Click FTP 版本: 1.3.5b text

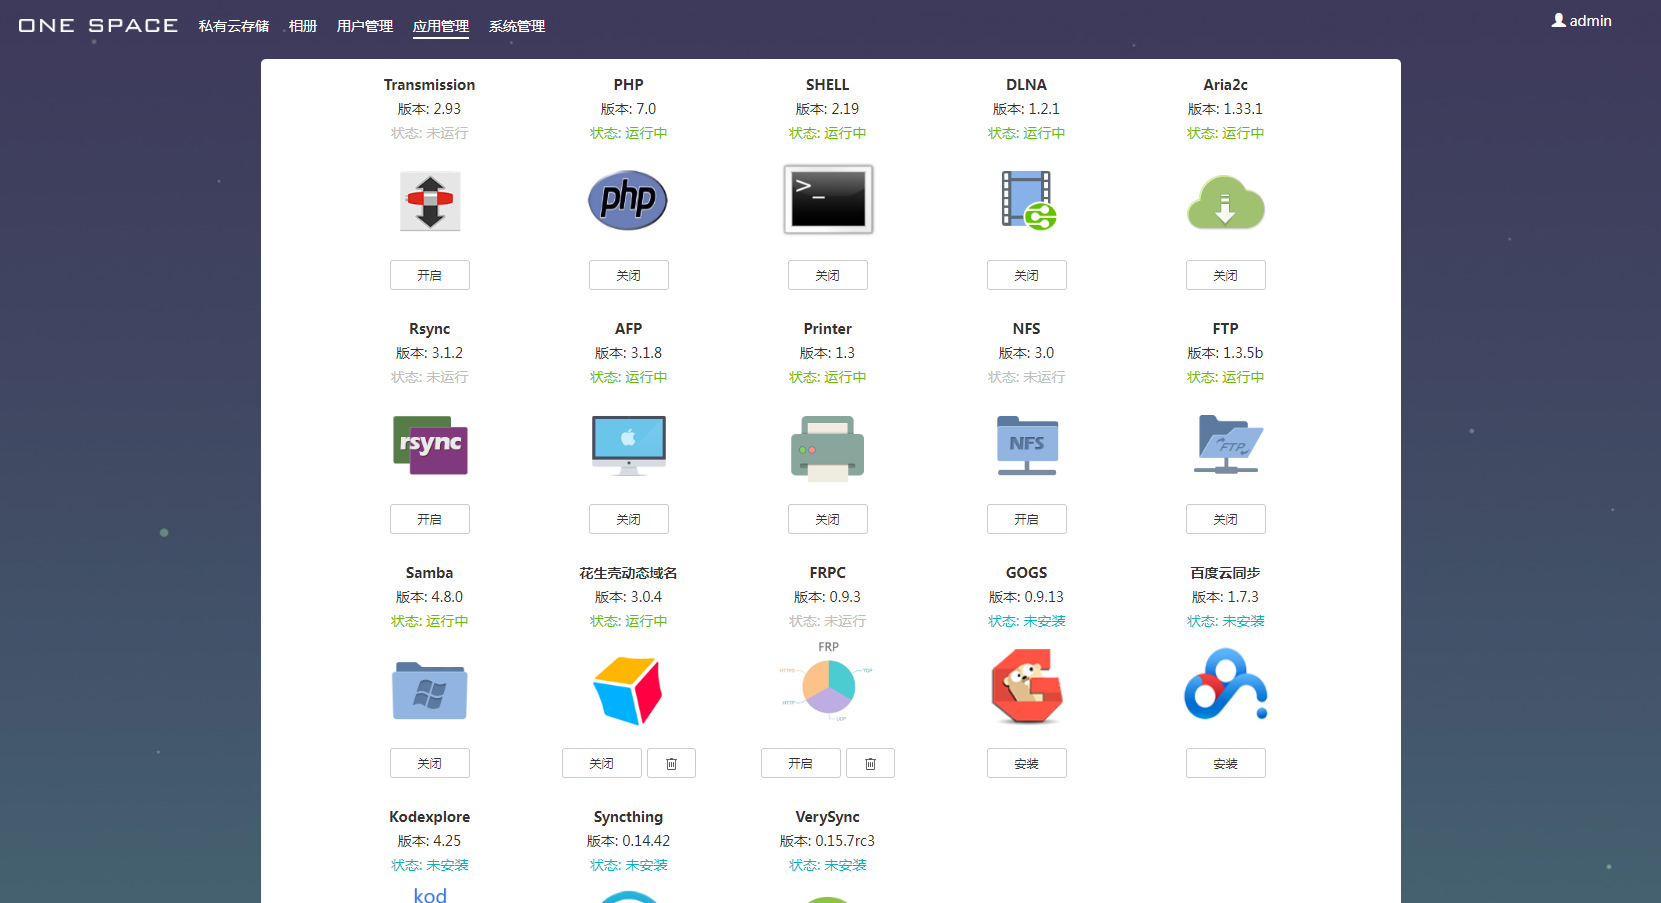(x=1226, y=353)
